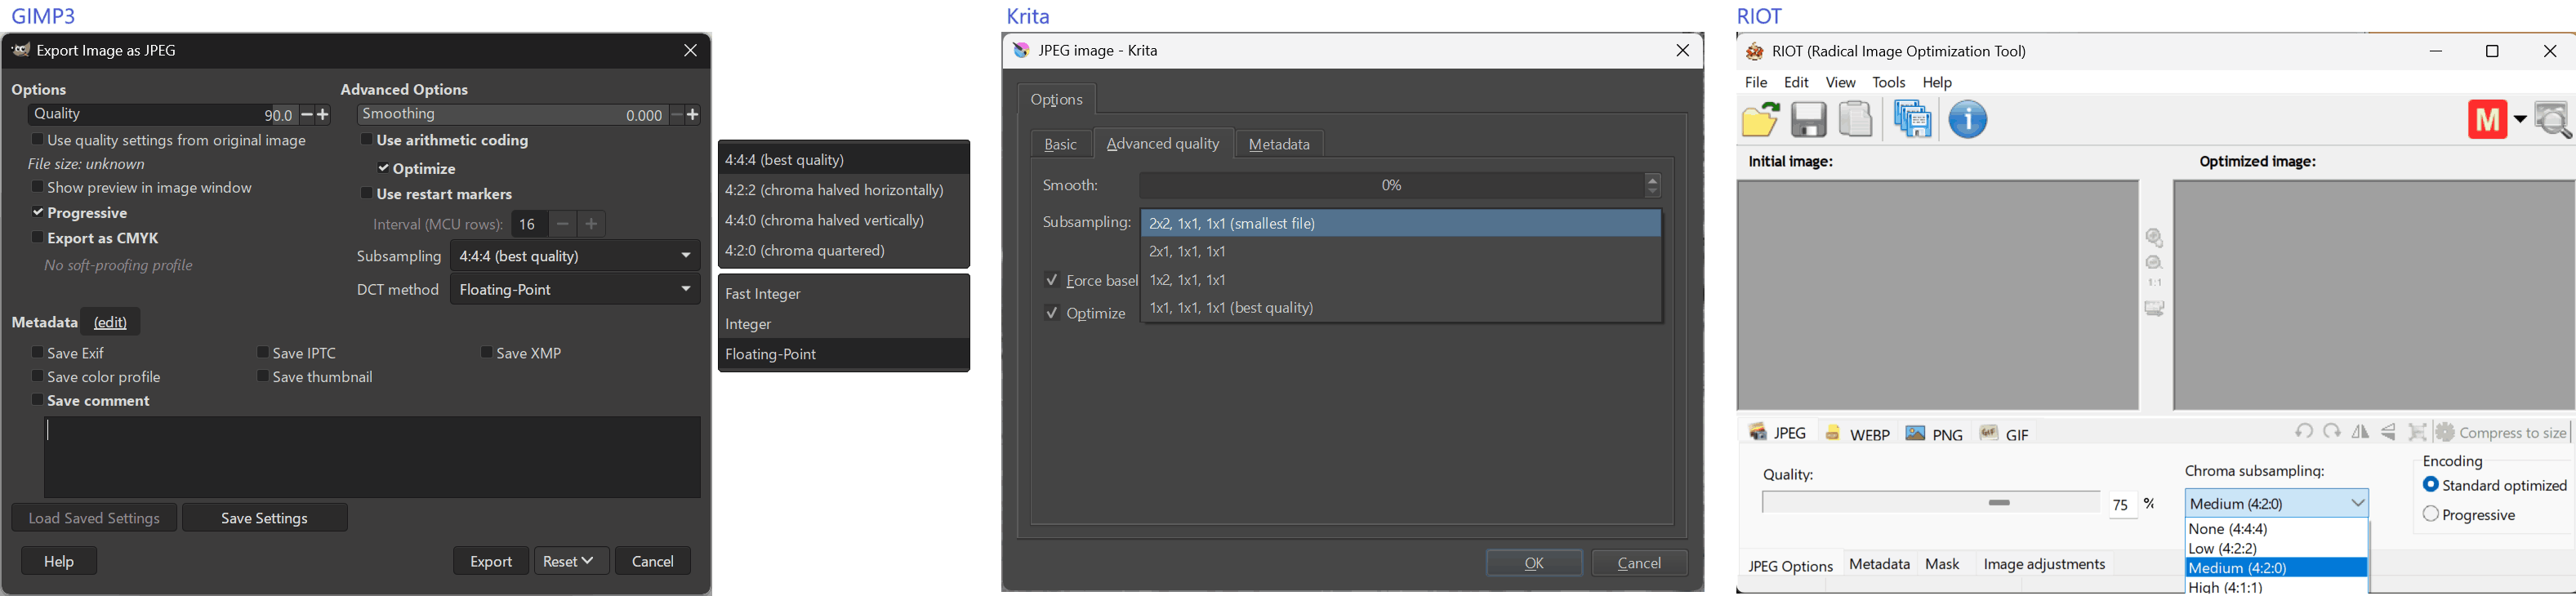Click the RIOT Quality slider handle

click(1999, 503)
